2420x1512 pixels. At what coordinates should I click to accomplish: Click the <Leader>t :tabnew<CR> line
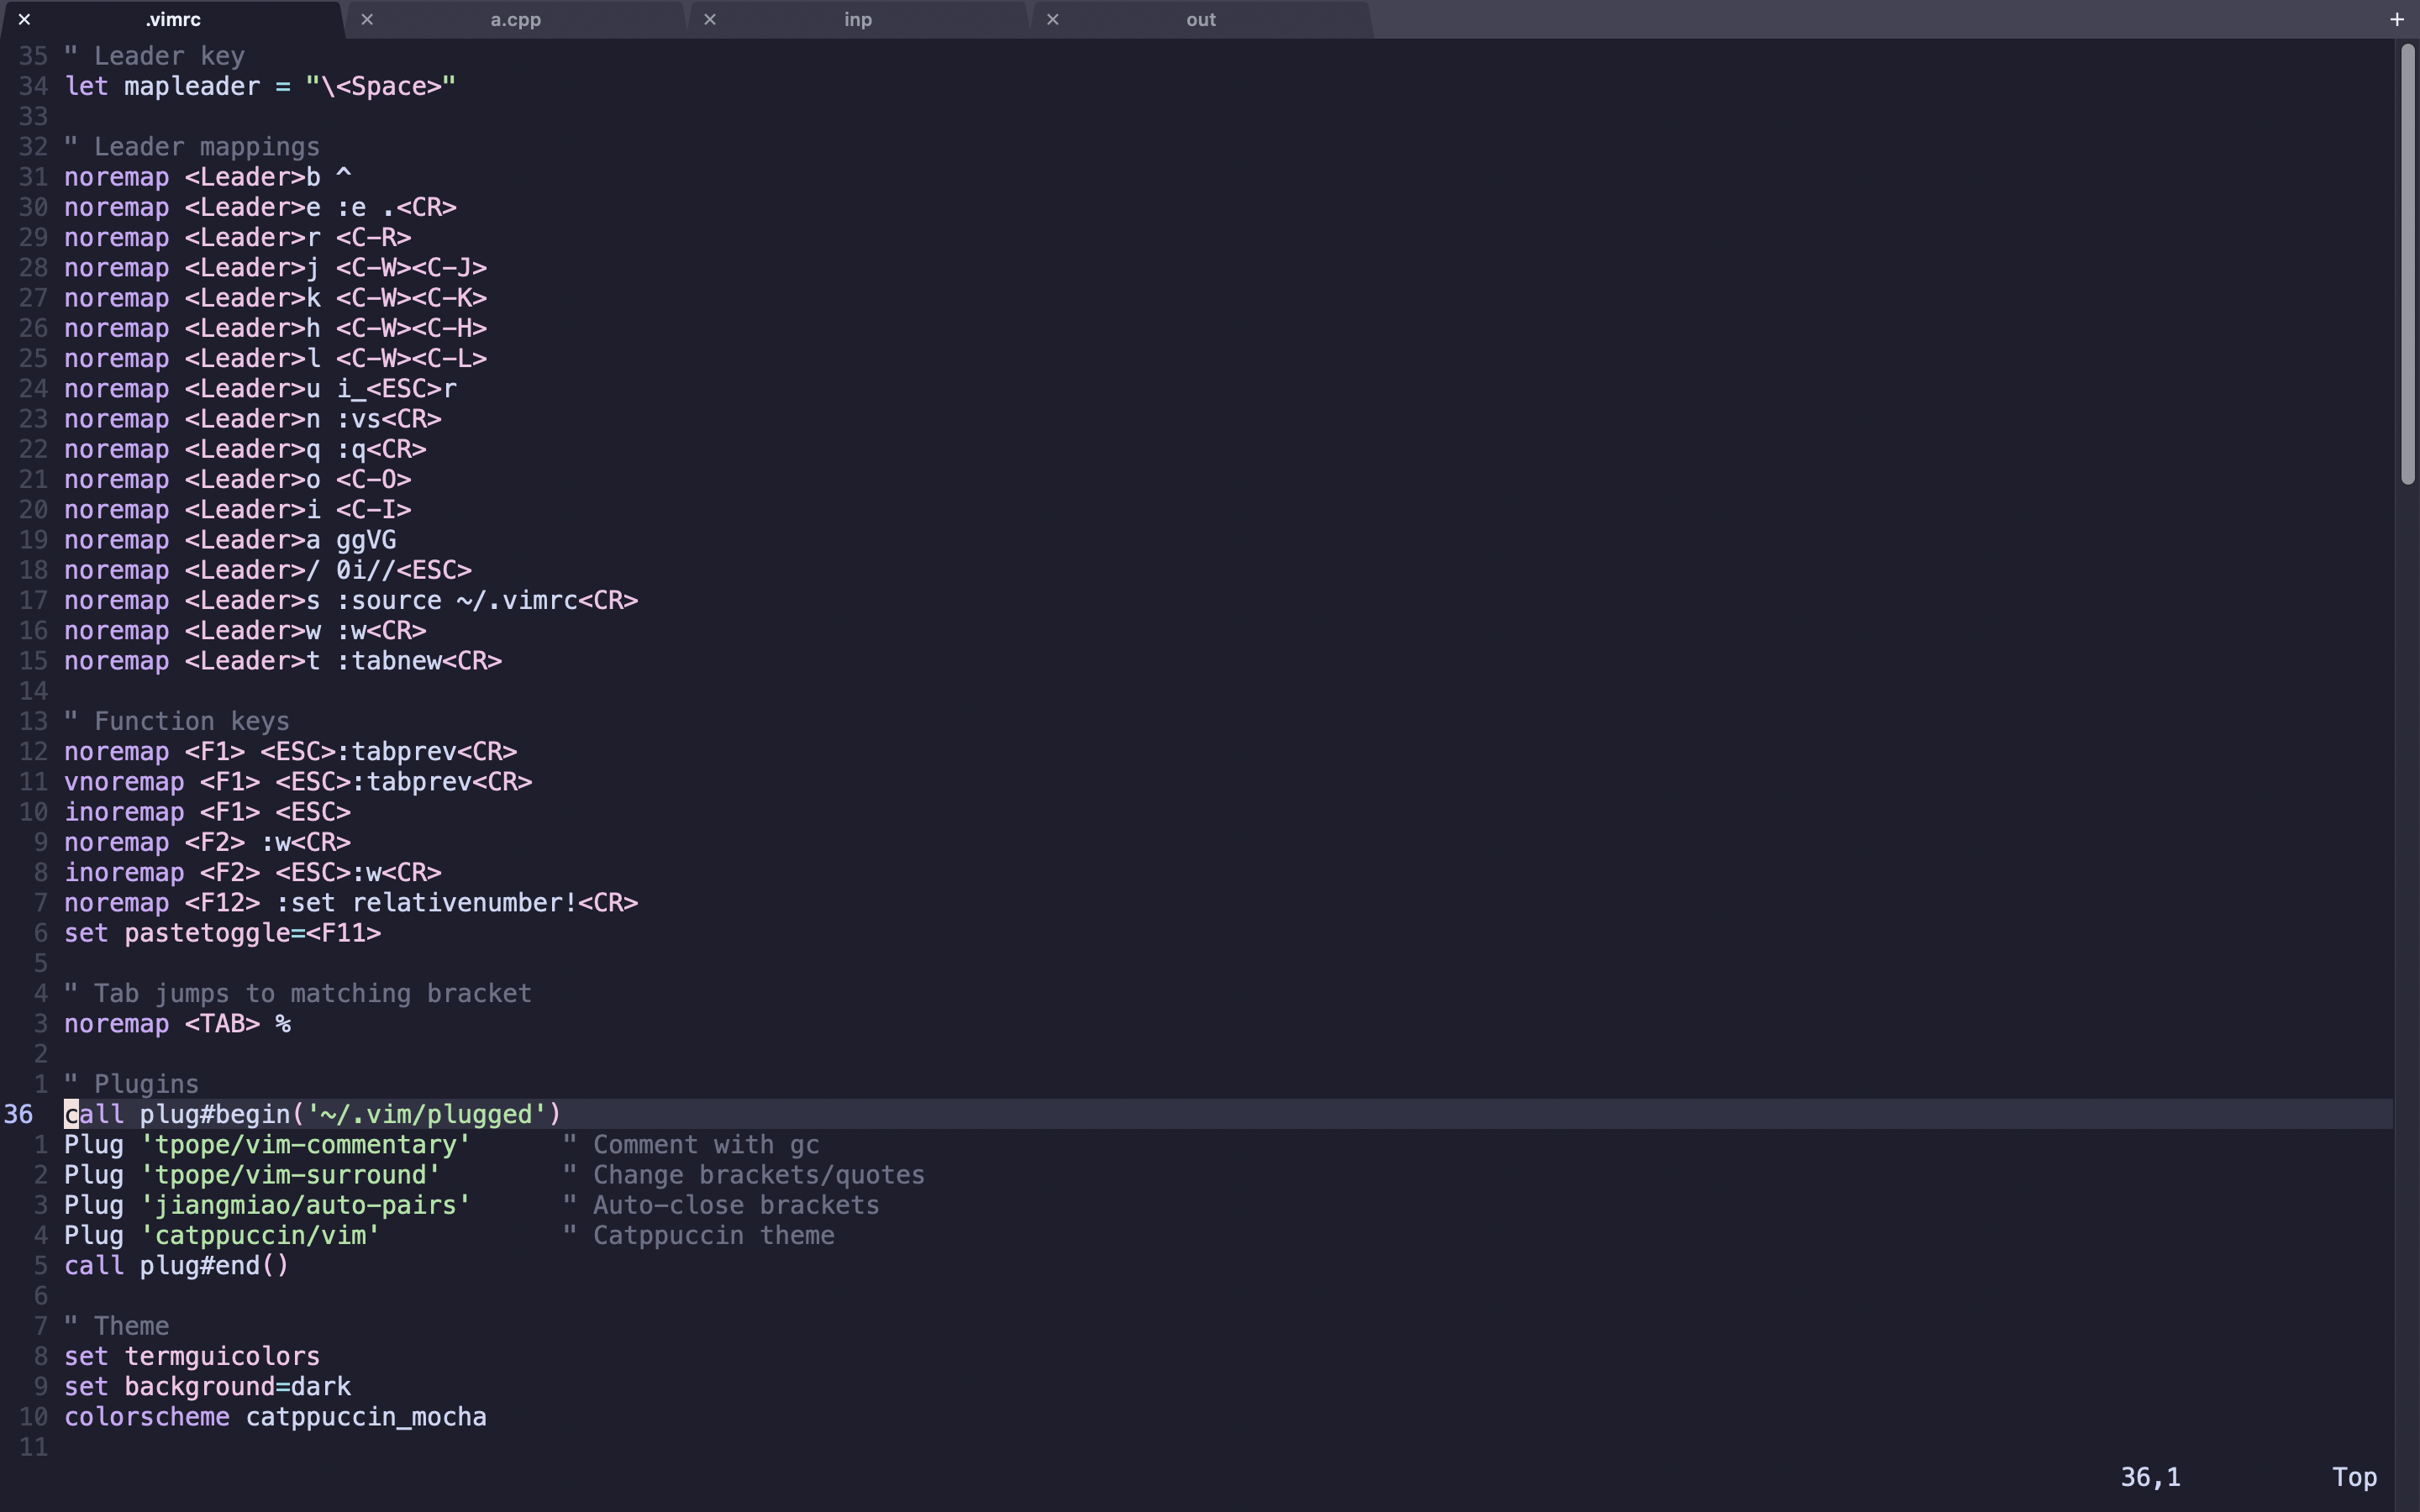pyautogui.click(x=283, y=661)
